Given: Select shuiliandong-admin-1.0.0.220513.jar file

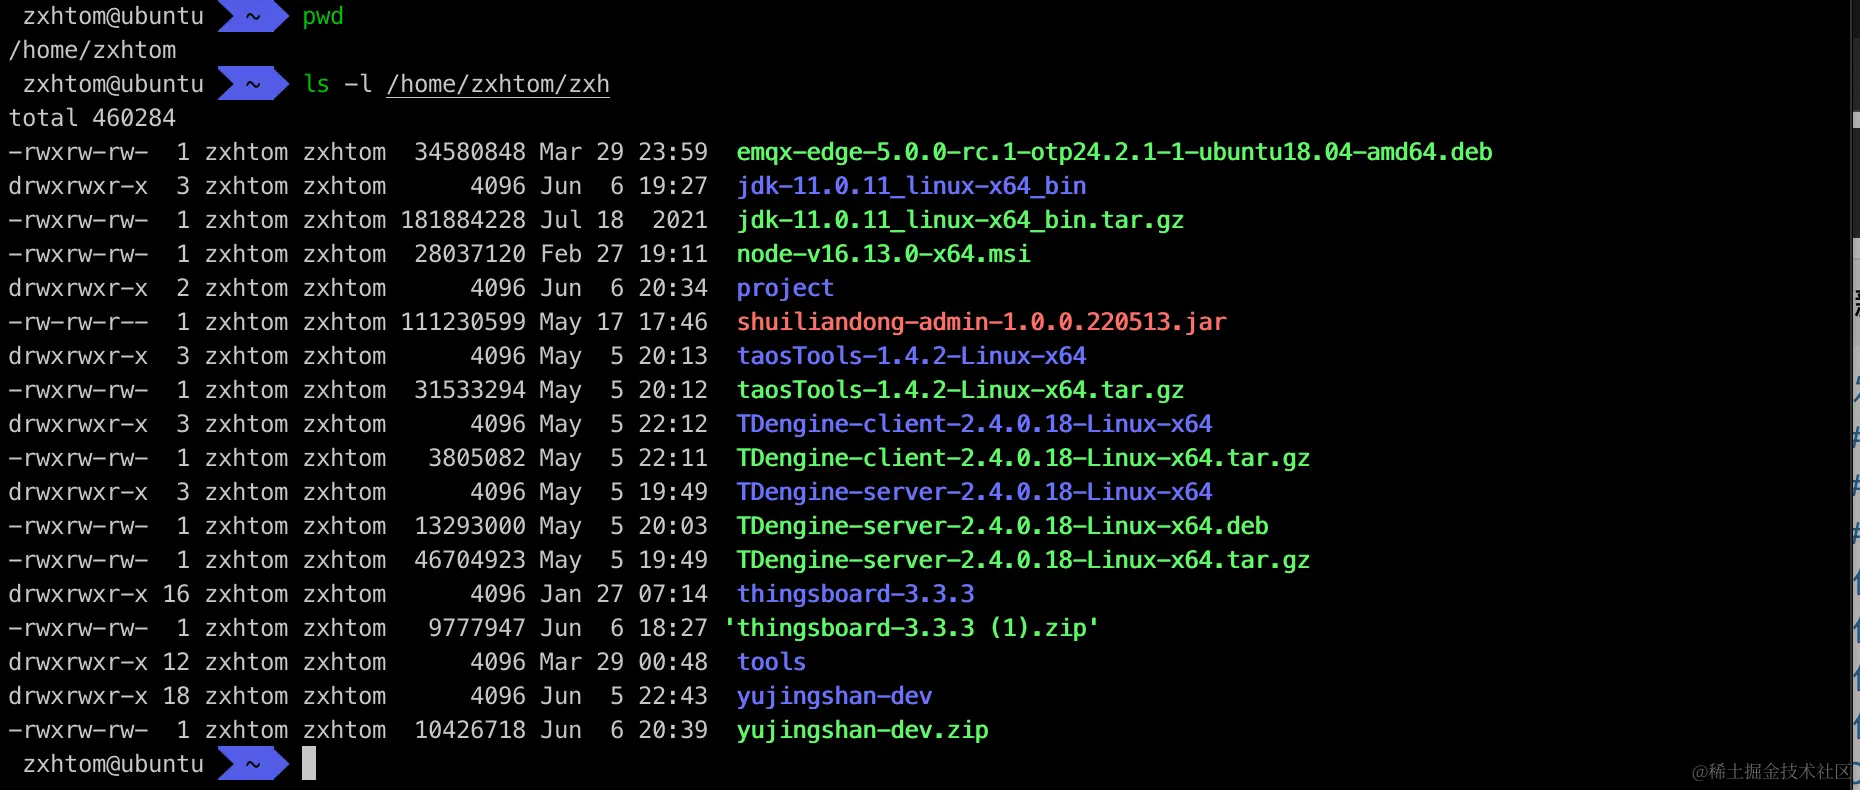Looking at the screenshot, I should (981, 322).
